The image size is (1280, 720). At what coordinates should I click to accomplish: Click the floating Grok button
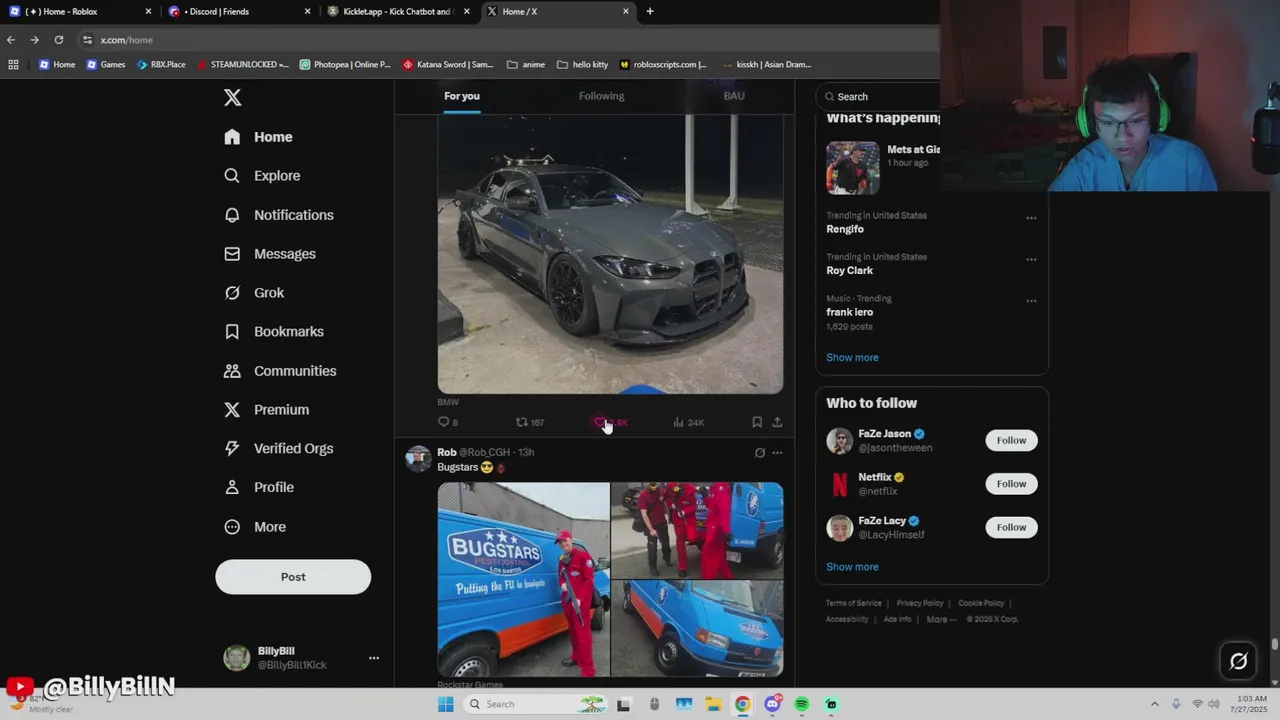1238,661
